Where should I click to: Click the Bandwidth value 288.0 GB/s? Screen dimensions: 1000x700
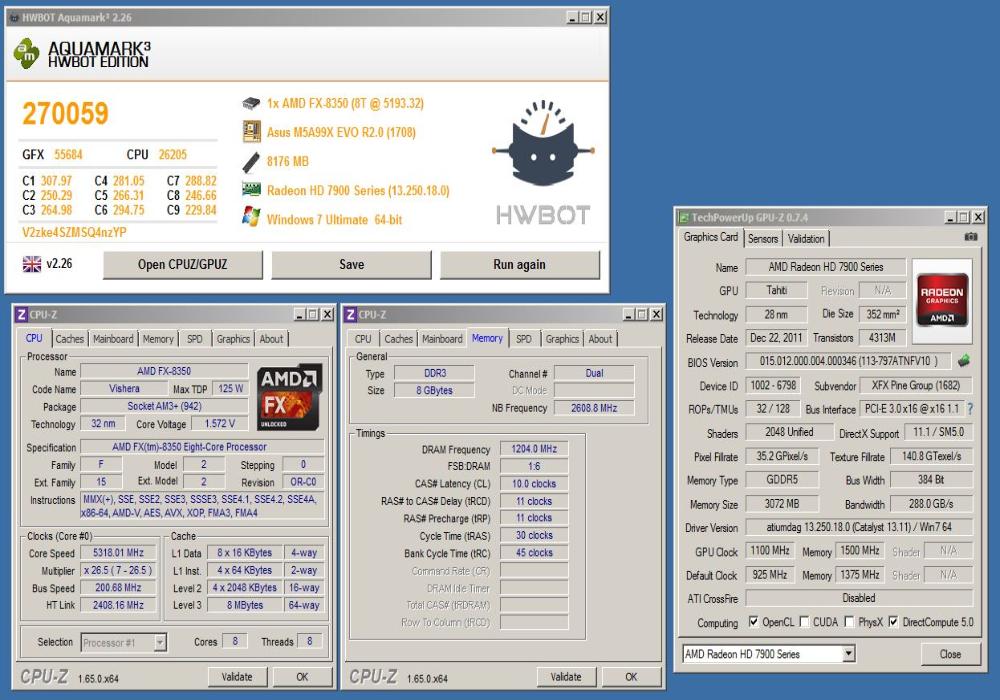[x=931, y=504]
